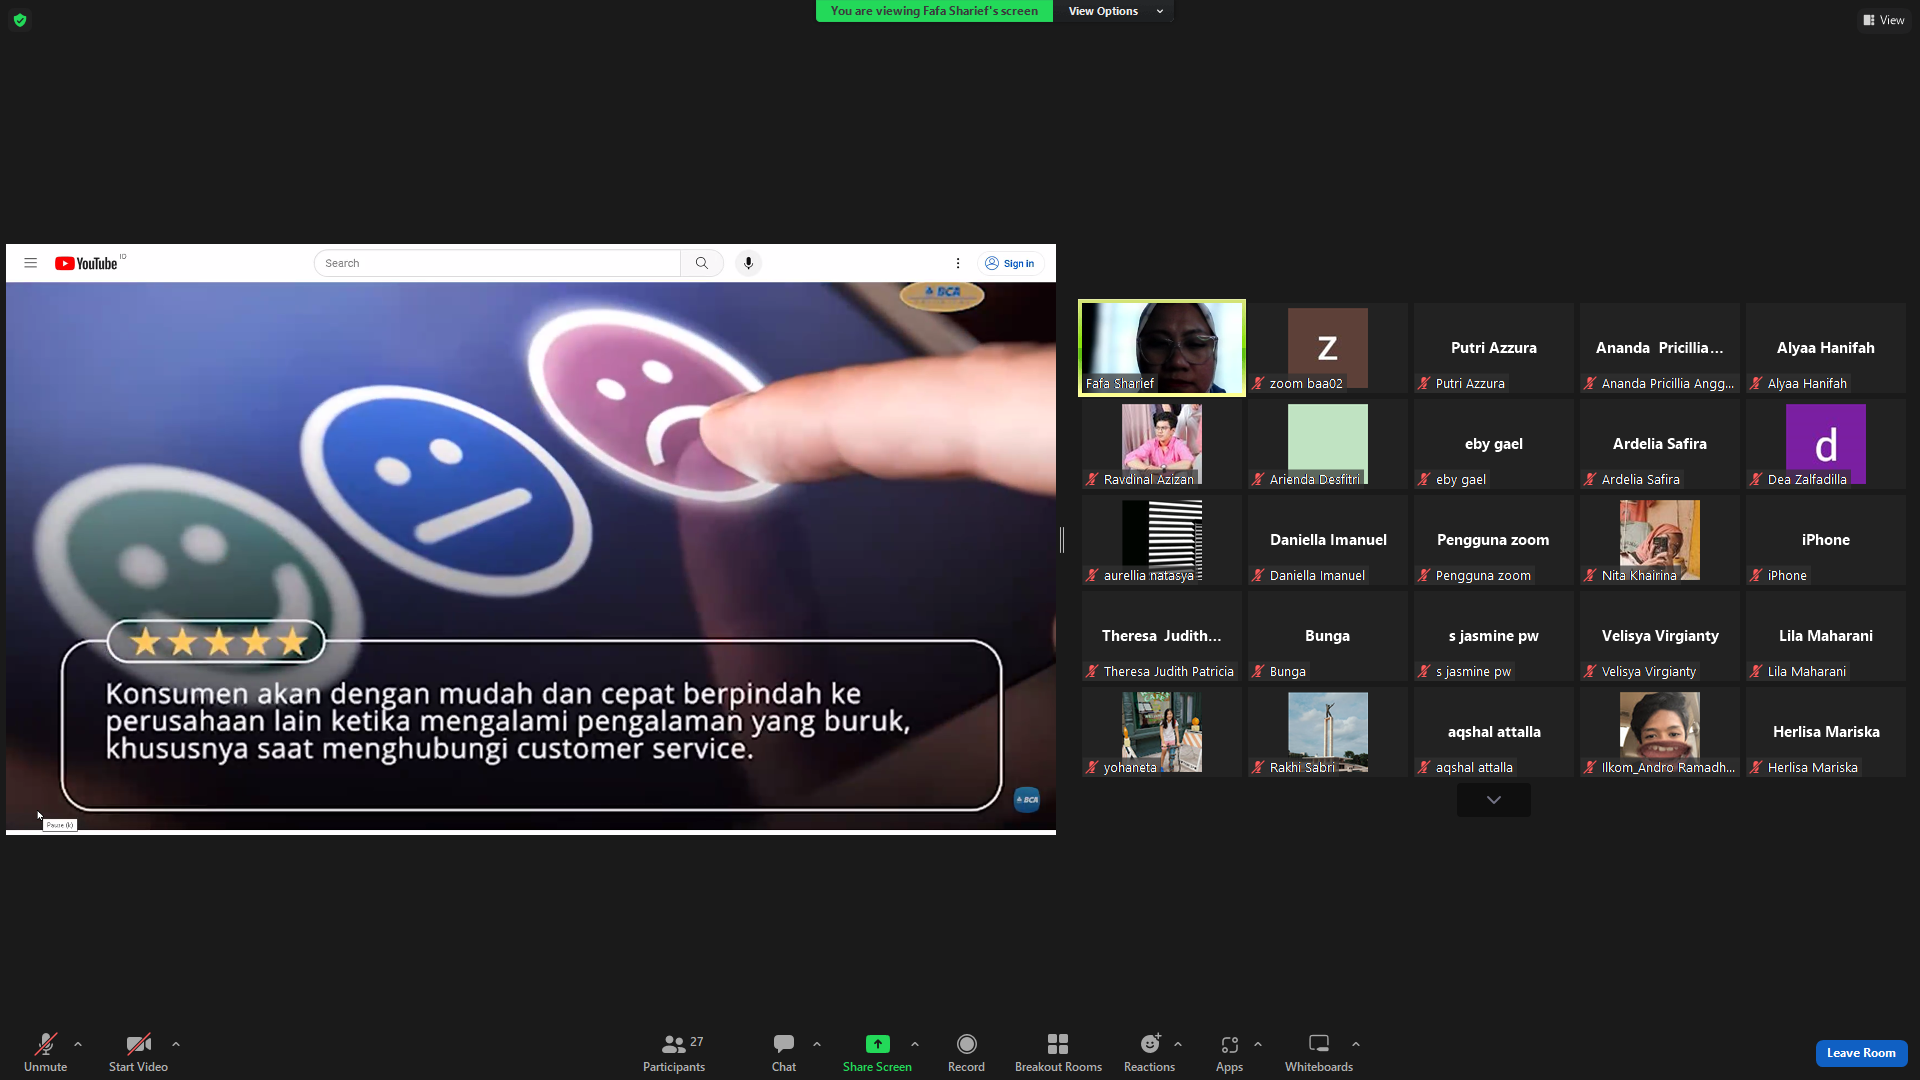Click the YouTube Sign in button
Screen dimensions: 1920x1080
coord(1010,263)
